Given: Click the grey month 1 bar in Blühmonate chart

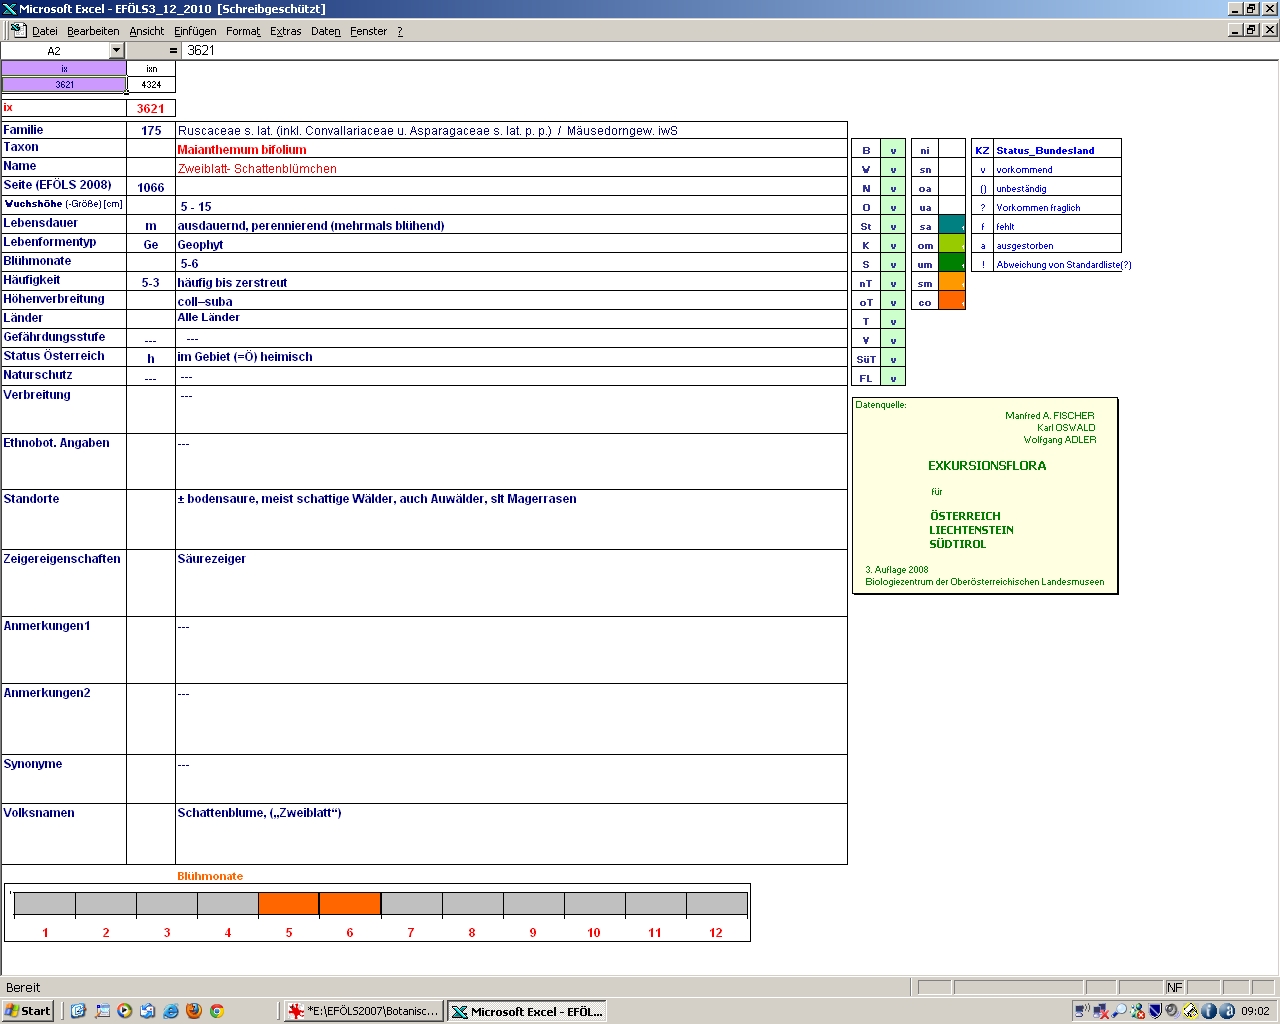Looking at the screenshot, I should click(x=45, y=904).
